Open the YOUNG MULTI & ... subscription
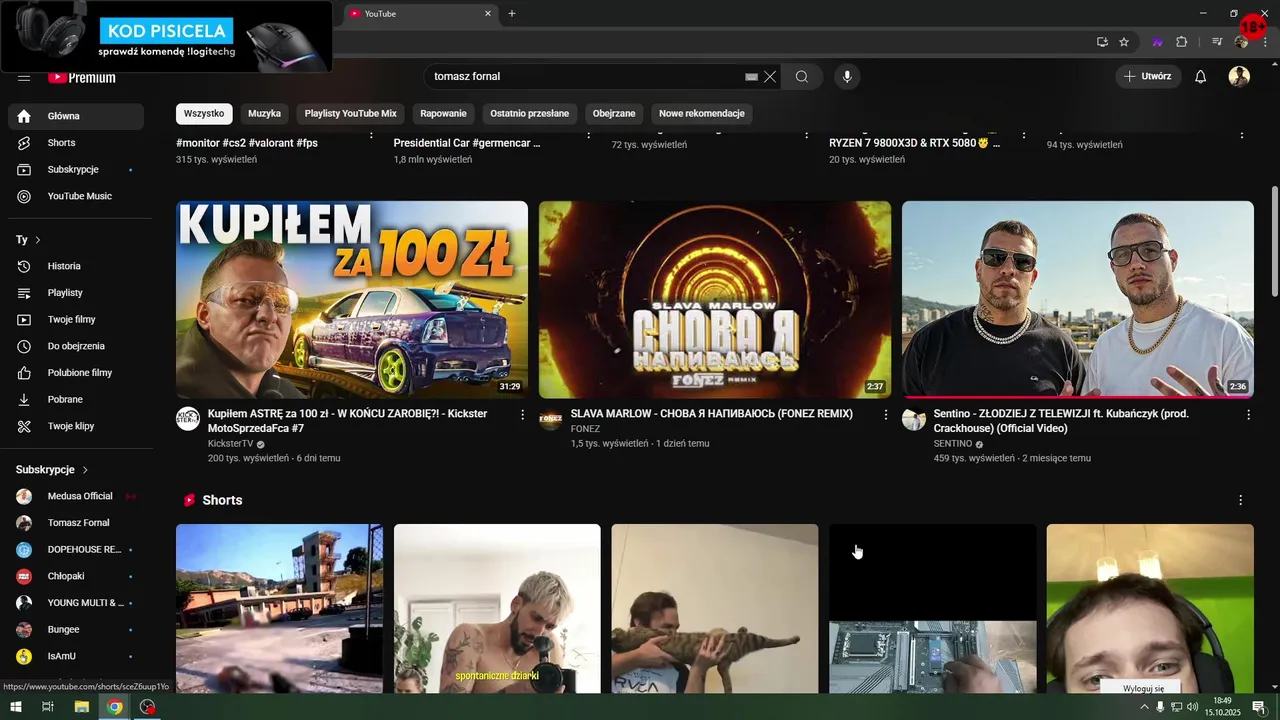The image size is (1280, 720). pos(76,603)
